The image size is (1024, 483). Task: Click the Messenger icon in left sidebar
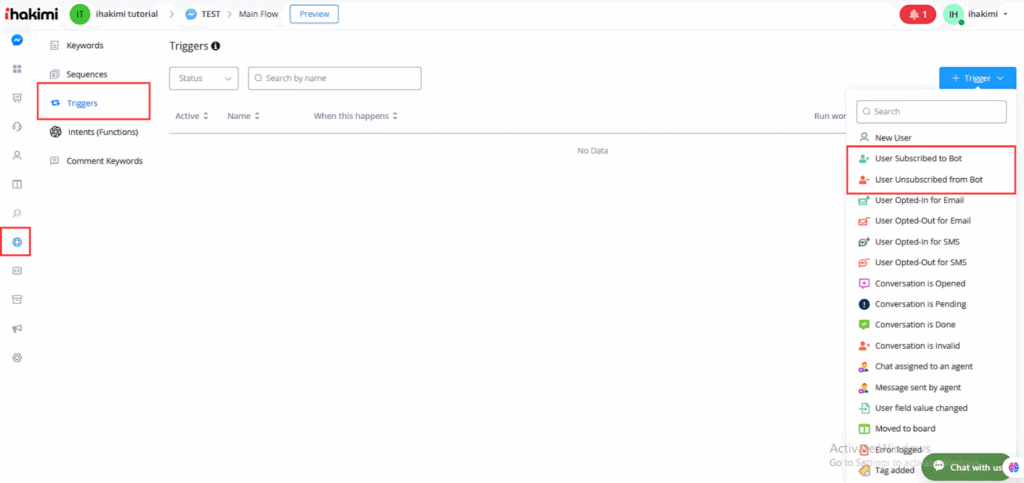pos(17,41)
